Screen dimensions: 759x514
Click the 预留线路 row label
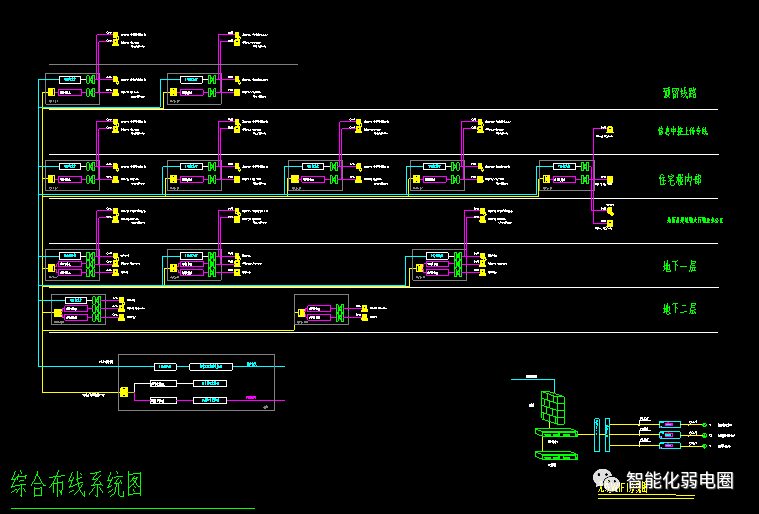pyautogui.click(x=680, y=93)
